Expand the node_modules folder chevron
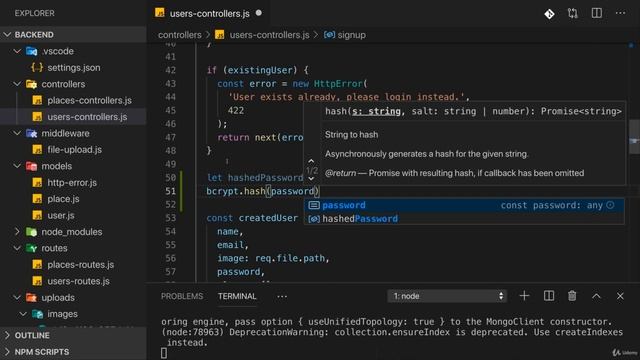Image resolution: width=640 pixels, height=360 pixels. pos(17,232)
